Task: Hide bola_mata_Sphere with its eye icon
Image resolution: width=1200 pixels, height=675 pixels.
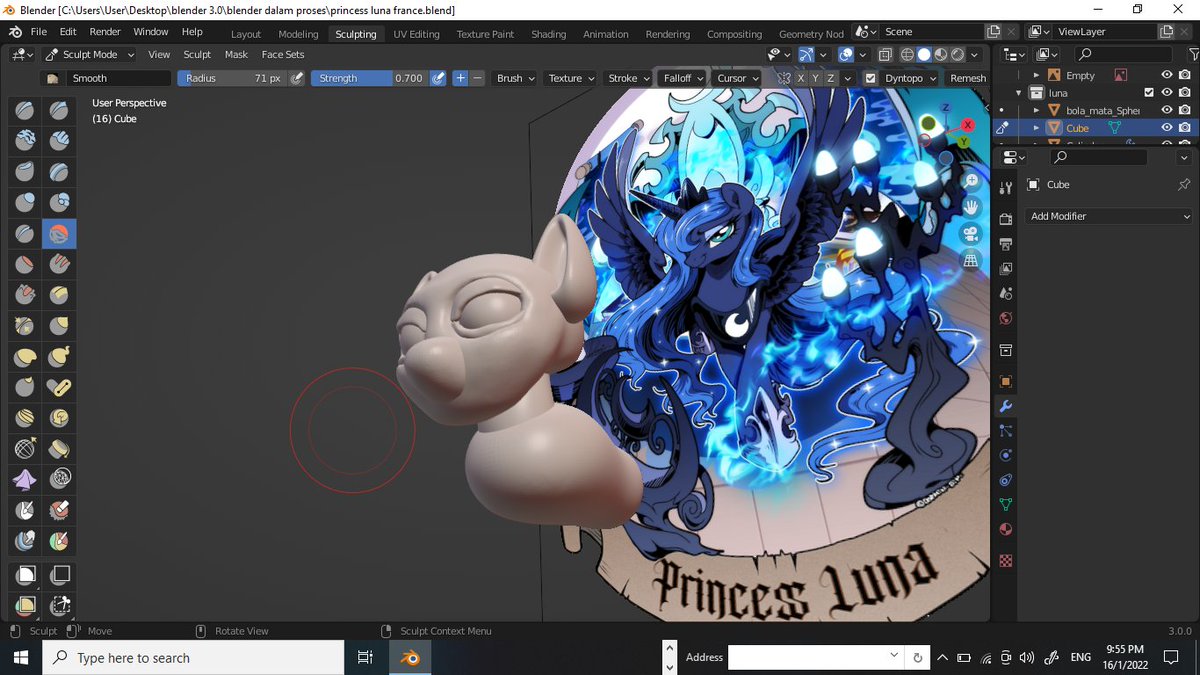Action: (x=1166, y=110)
